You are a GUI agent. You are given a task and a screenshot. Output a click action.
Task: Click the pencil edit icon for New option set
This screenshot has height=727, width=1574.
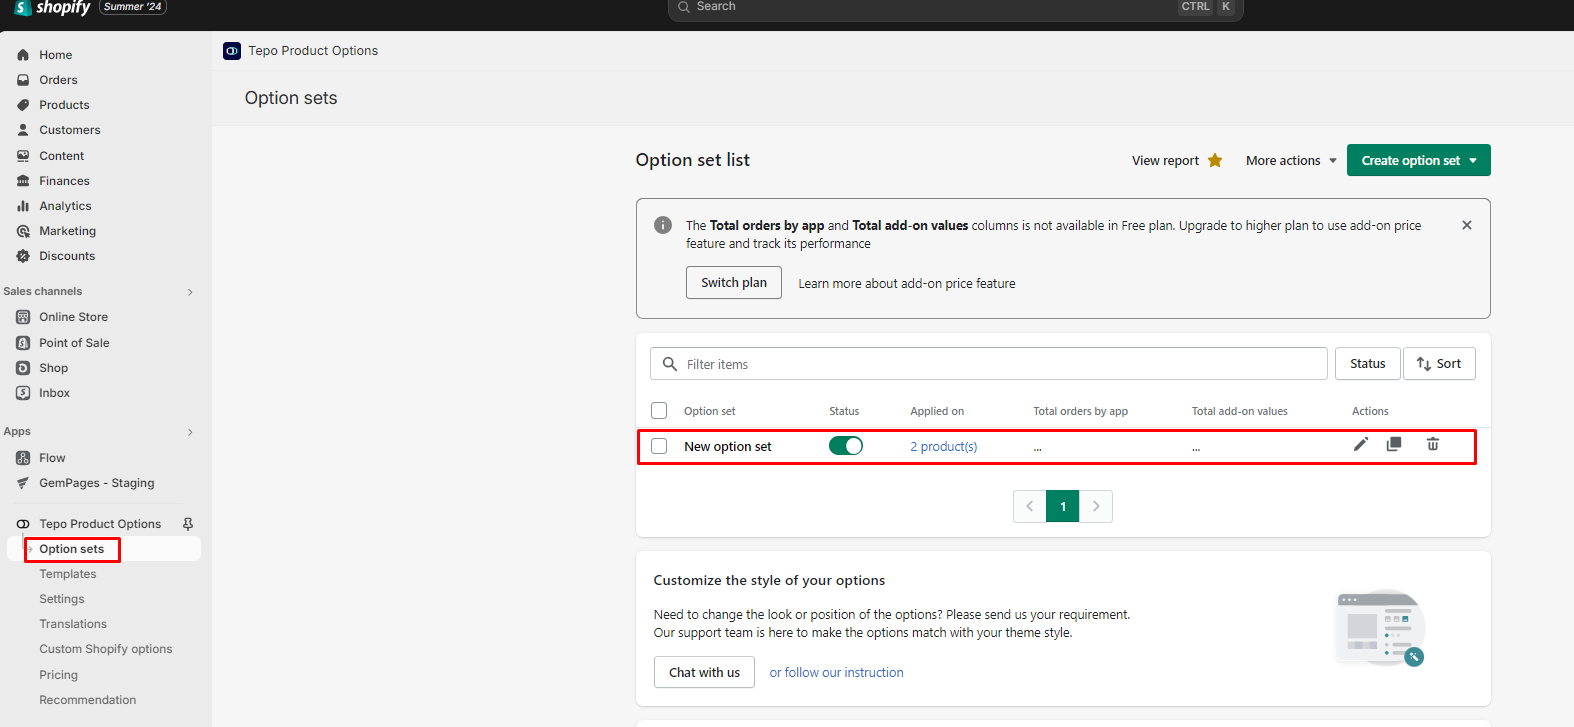1360,445
